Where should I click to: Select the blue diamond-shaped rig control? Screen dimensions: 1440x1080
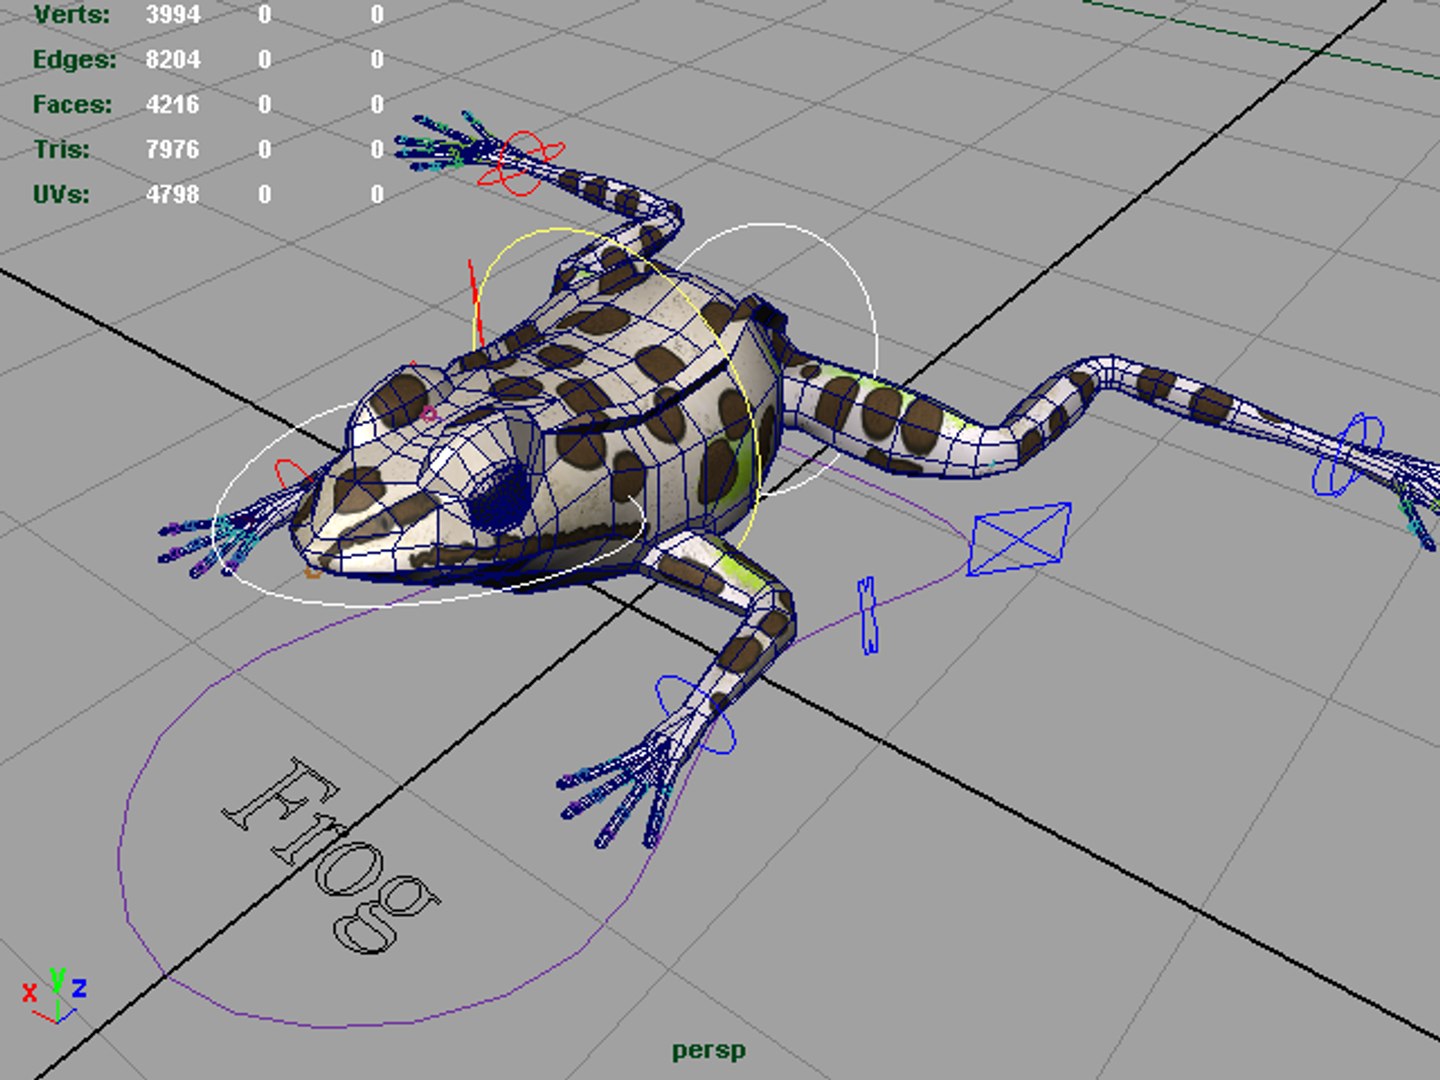coord(1020,539)
